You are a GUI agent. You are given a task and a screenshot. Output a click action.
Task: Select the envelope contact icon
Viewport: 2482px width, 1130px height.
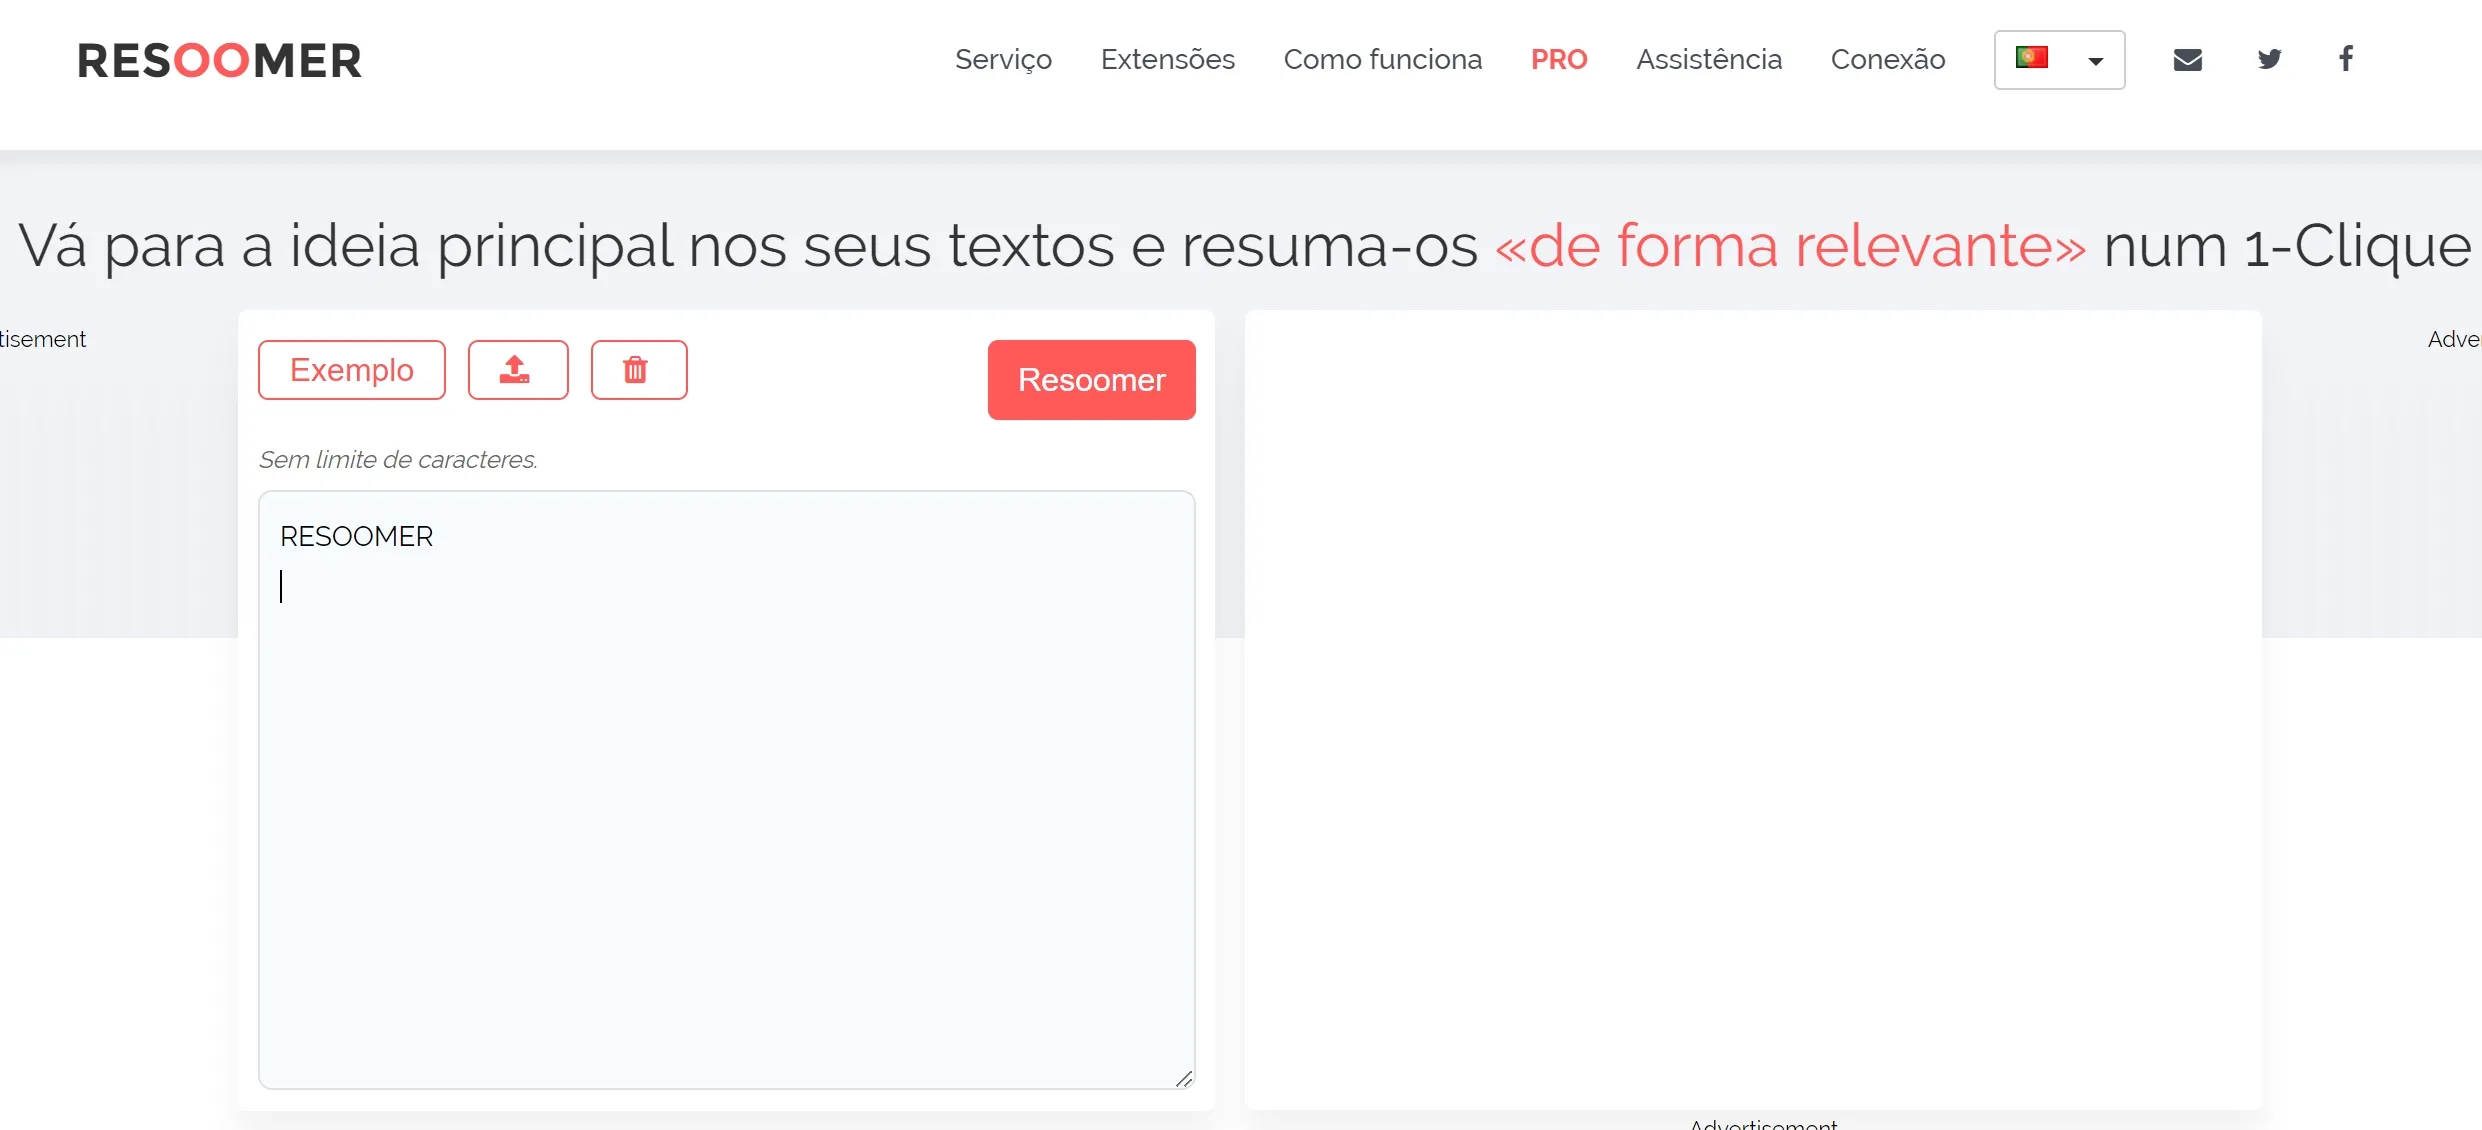pyautogui.click(x=2189, y=58)
